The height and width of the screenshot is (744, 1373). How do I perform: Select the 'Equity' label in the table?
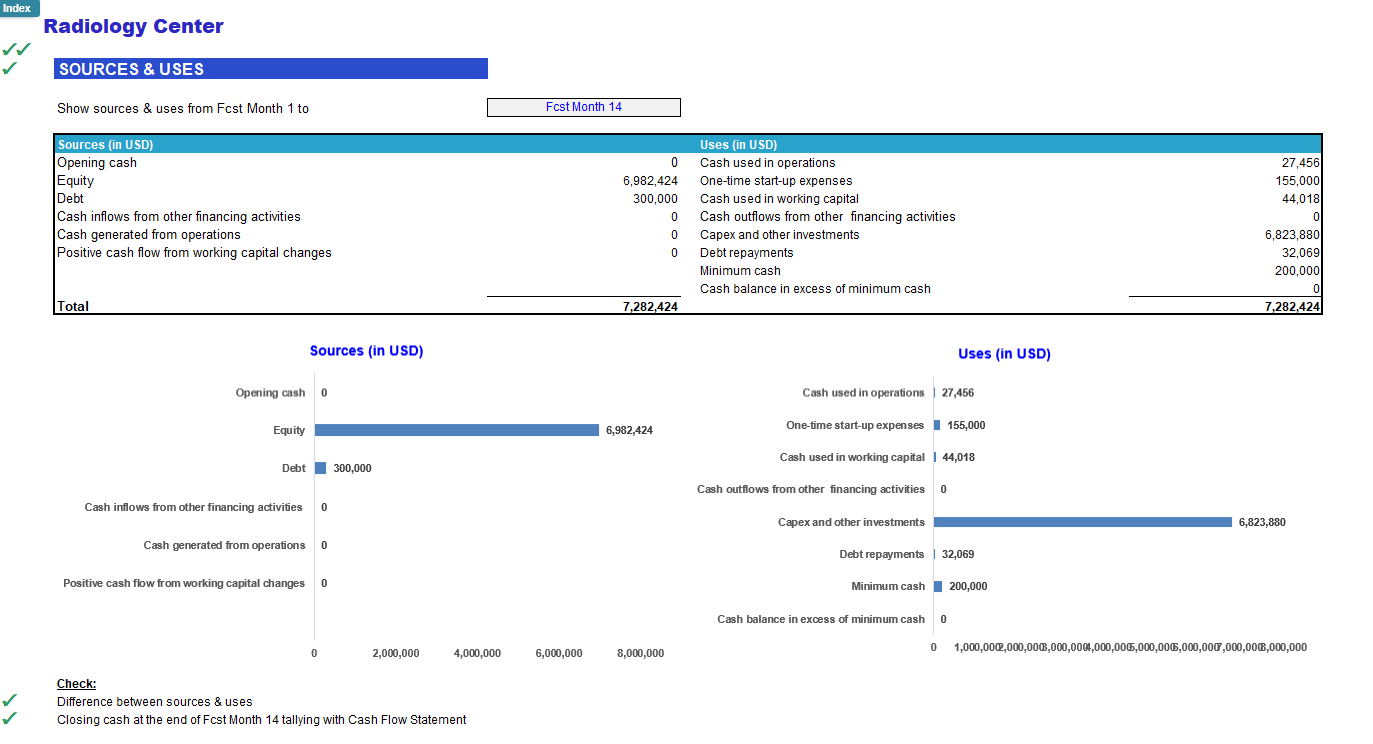[x=75, y=181]
